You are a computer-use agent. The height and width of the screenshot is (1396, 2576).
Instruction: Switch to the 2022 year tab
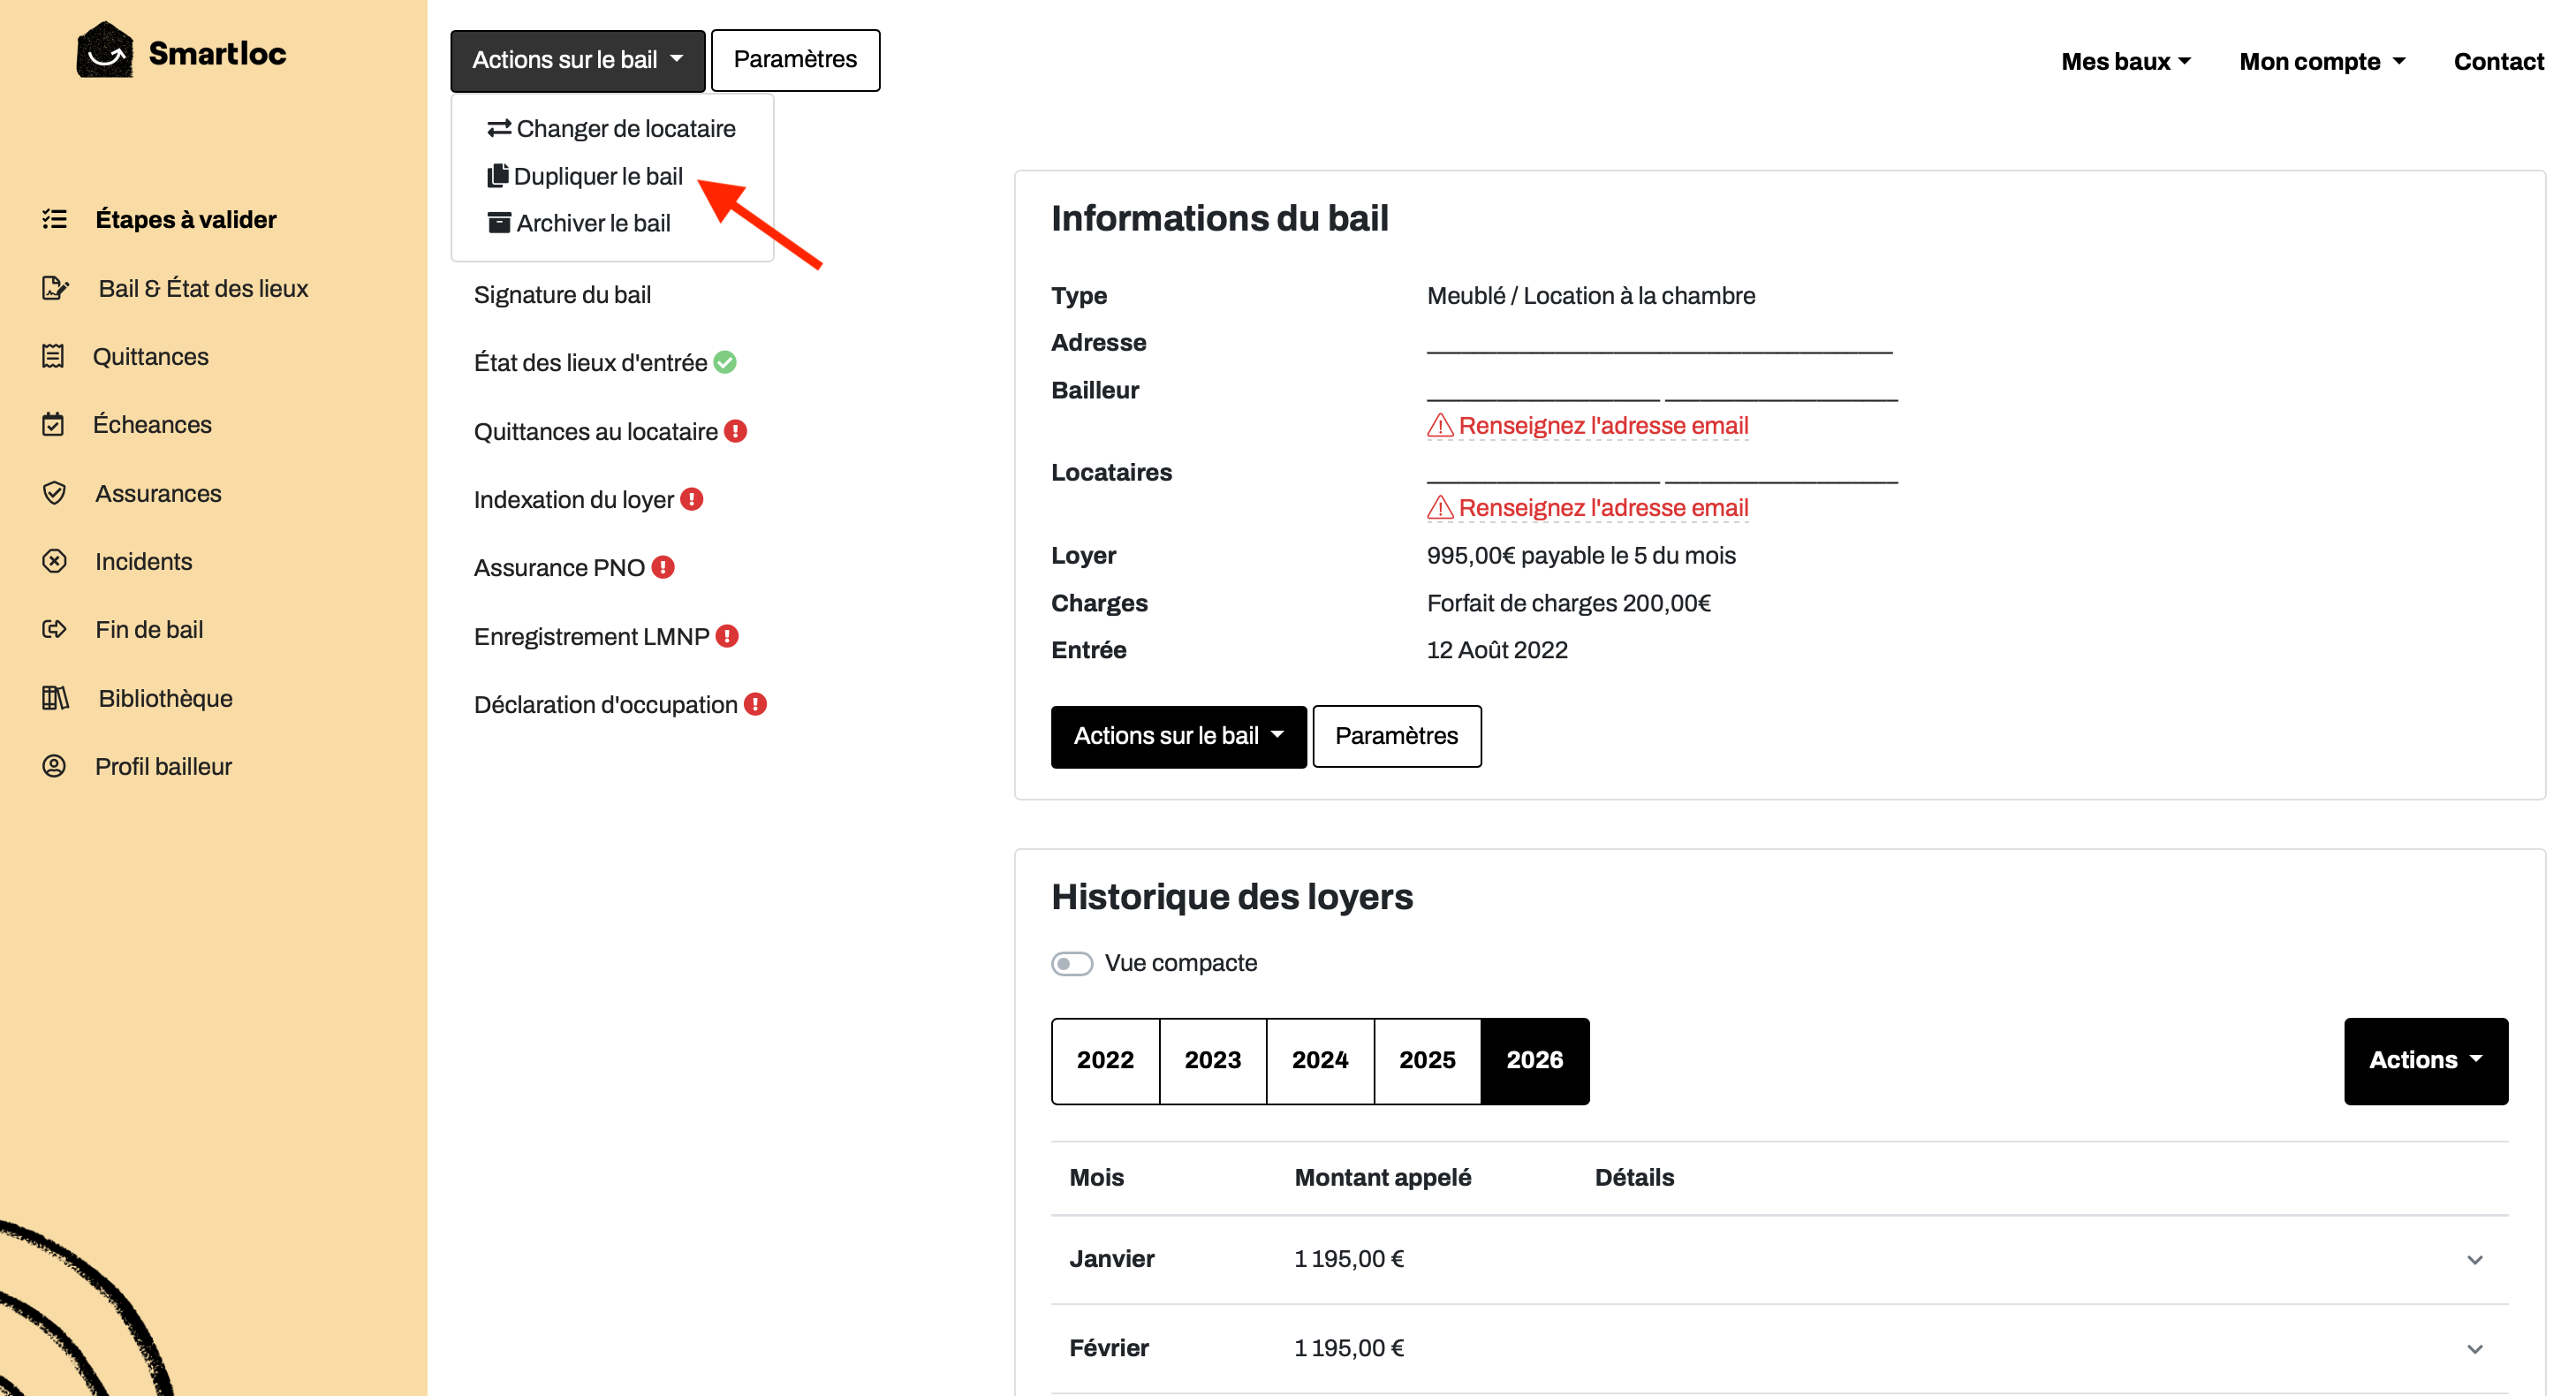pos(1105,1060)
